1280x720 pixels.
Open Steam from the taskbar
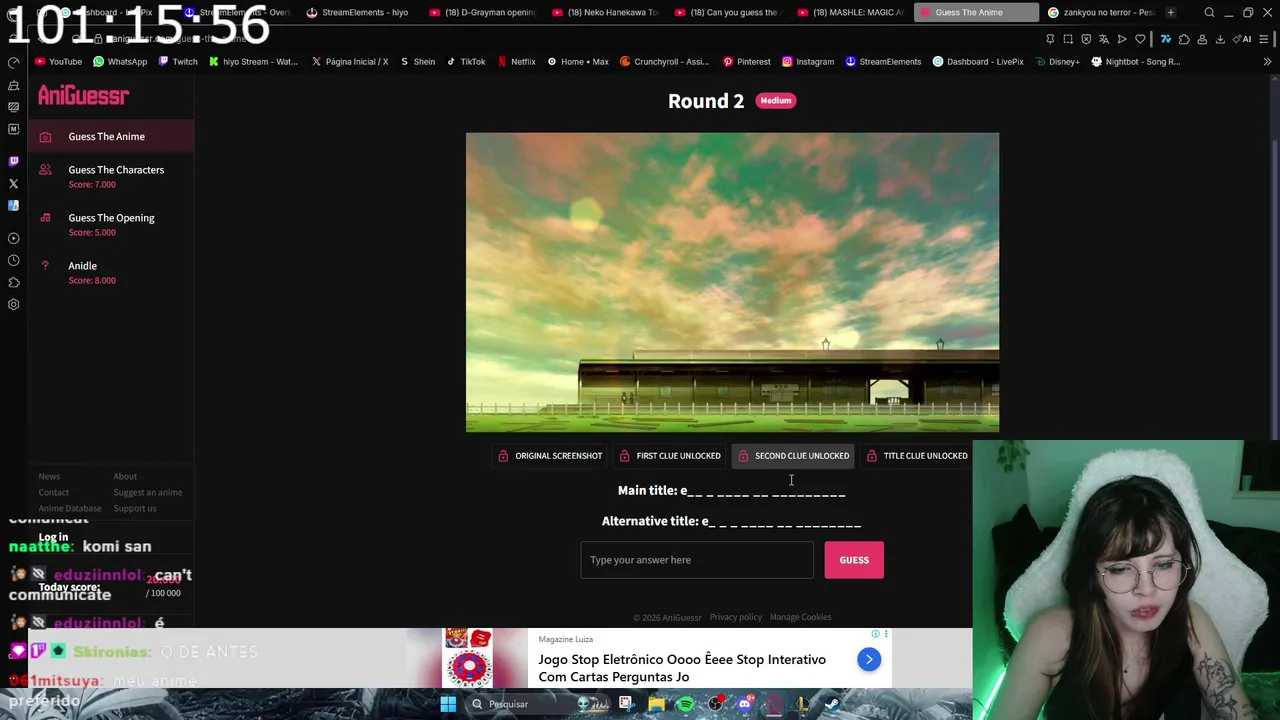tap(832, 704)
